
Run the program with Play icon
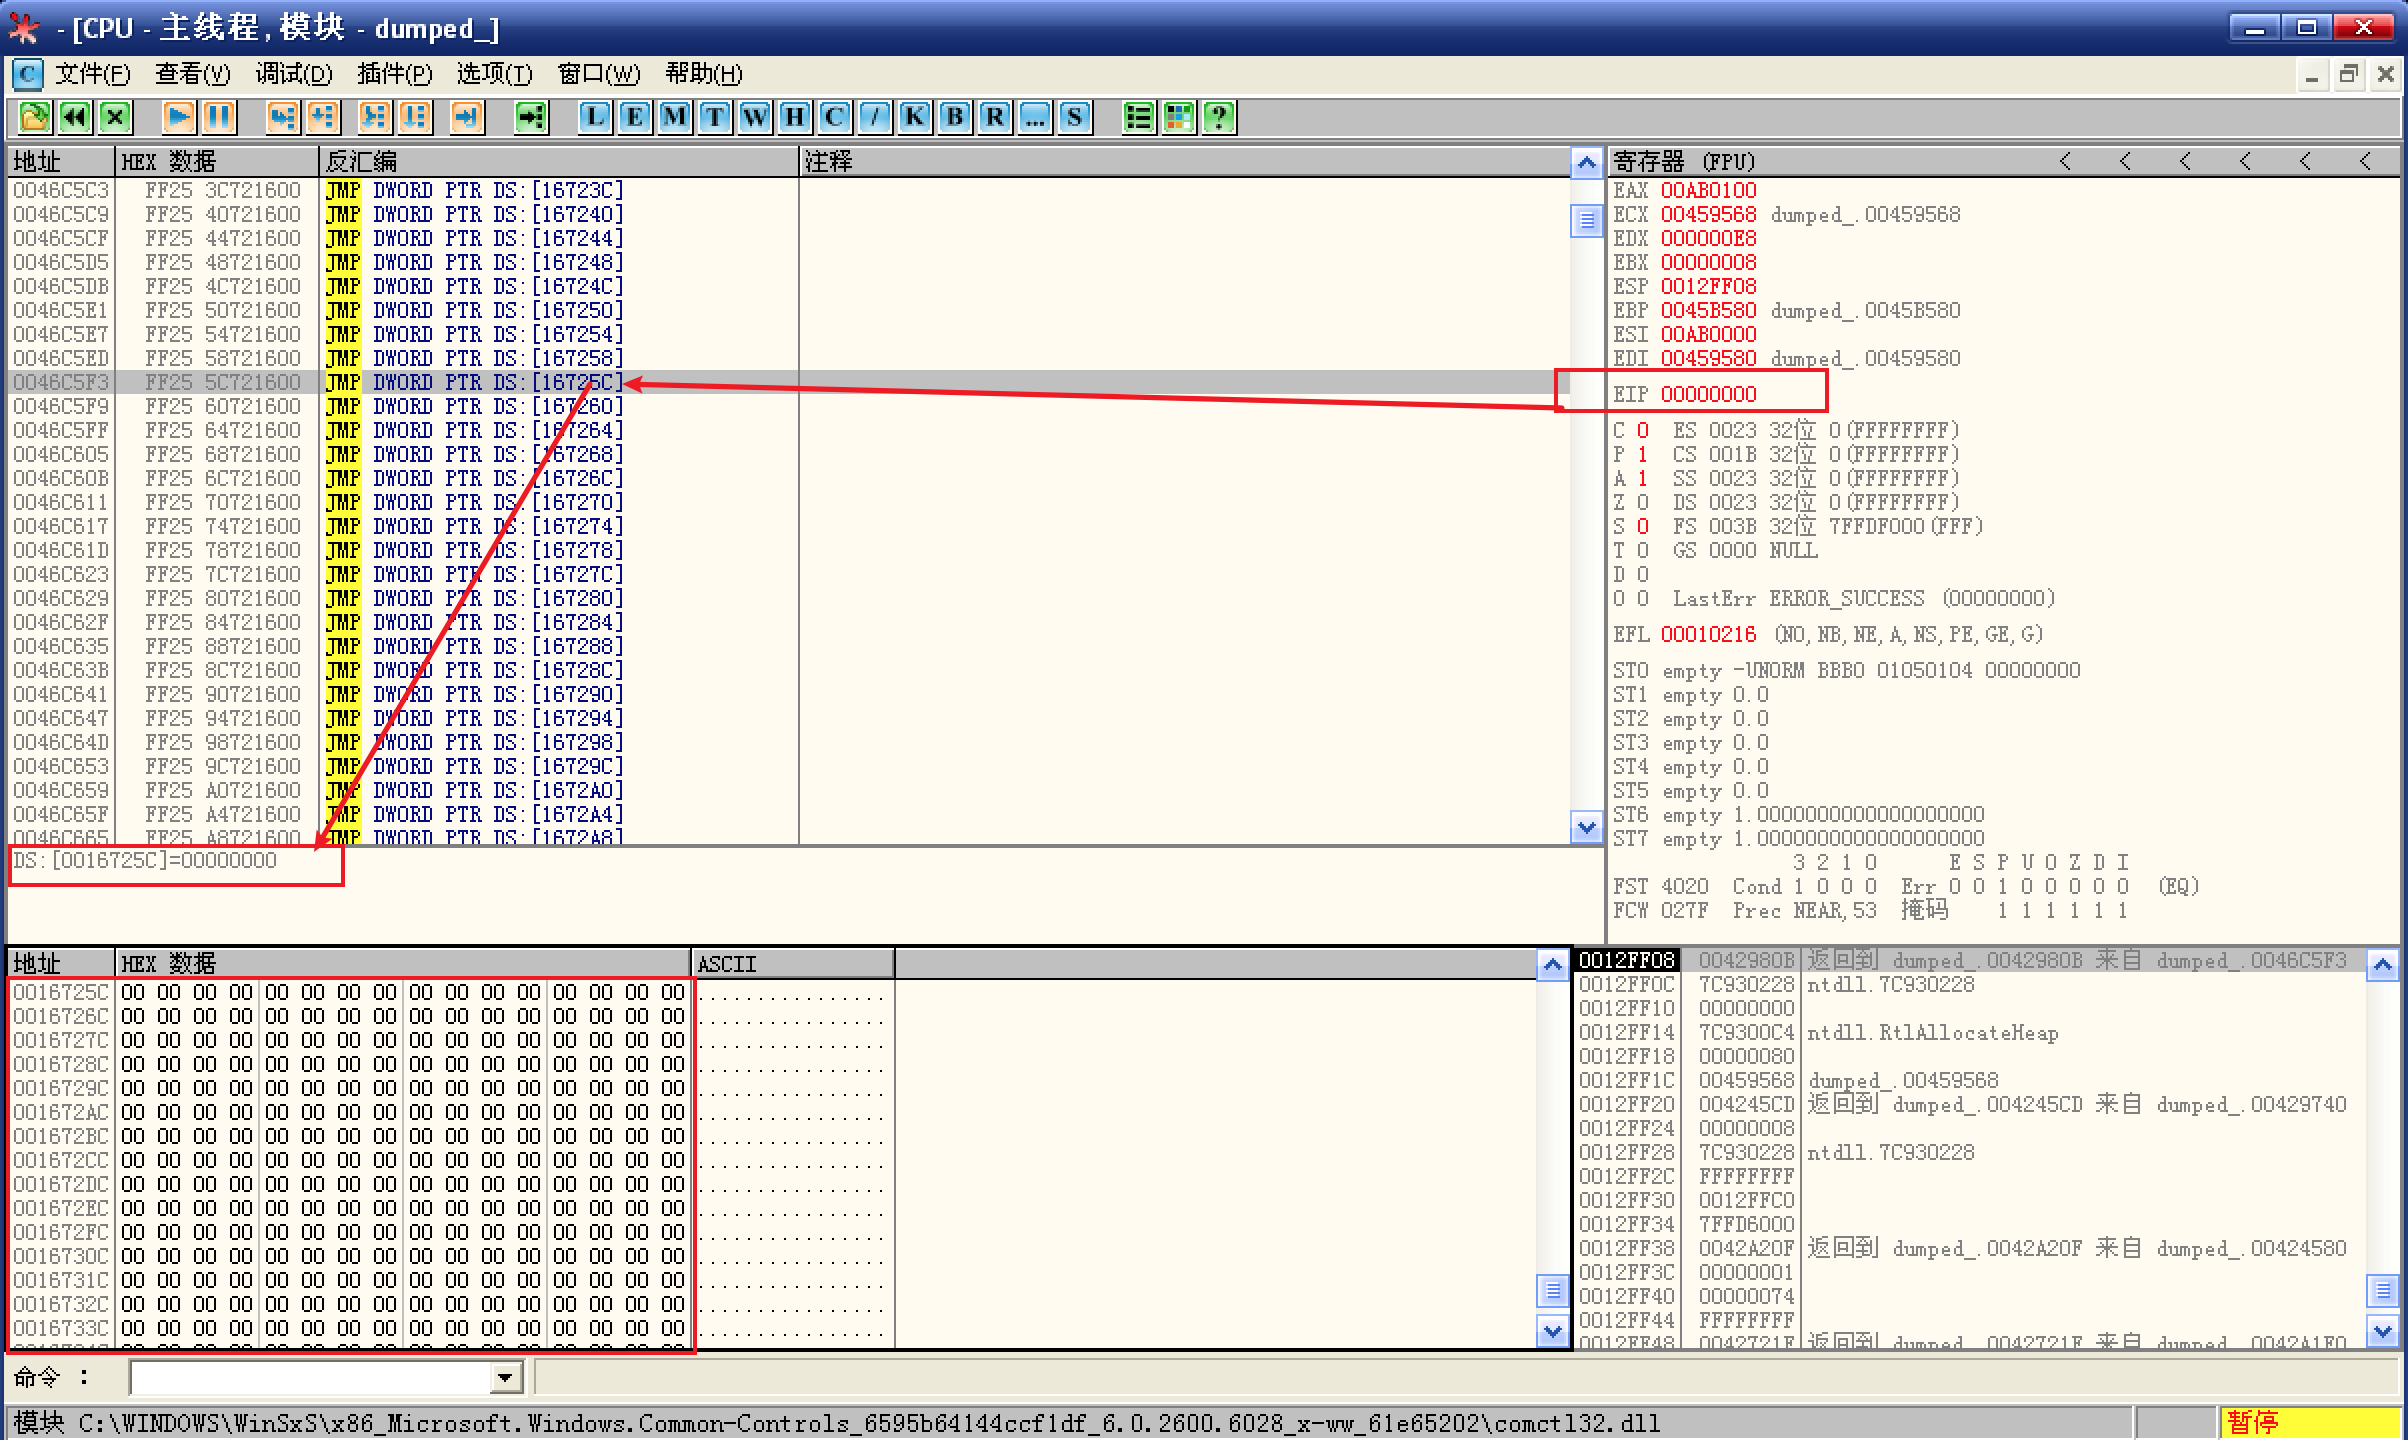(x=179, y=117)
